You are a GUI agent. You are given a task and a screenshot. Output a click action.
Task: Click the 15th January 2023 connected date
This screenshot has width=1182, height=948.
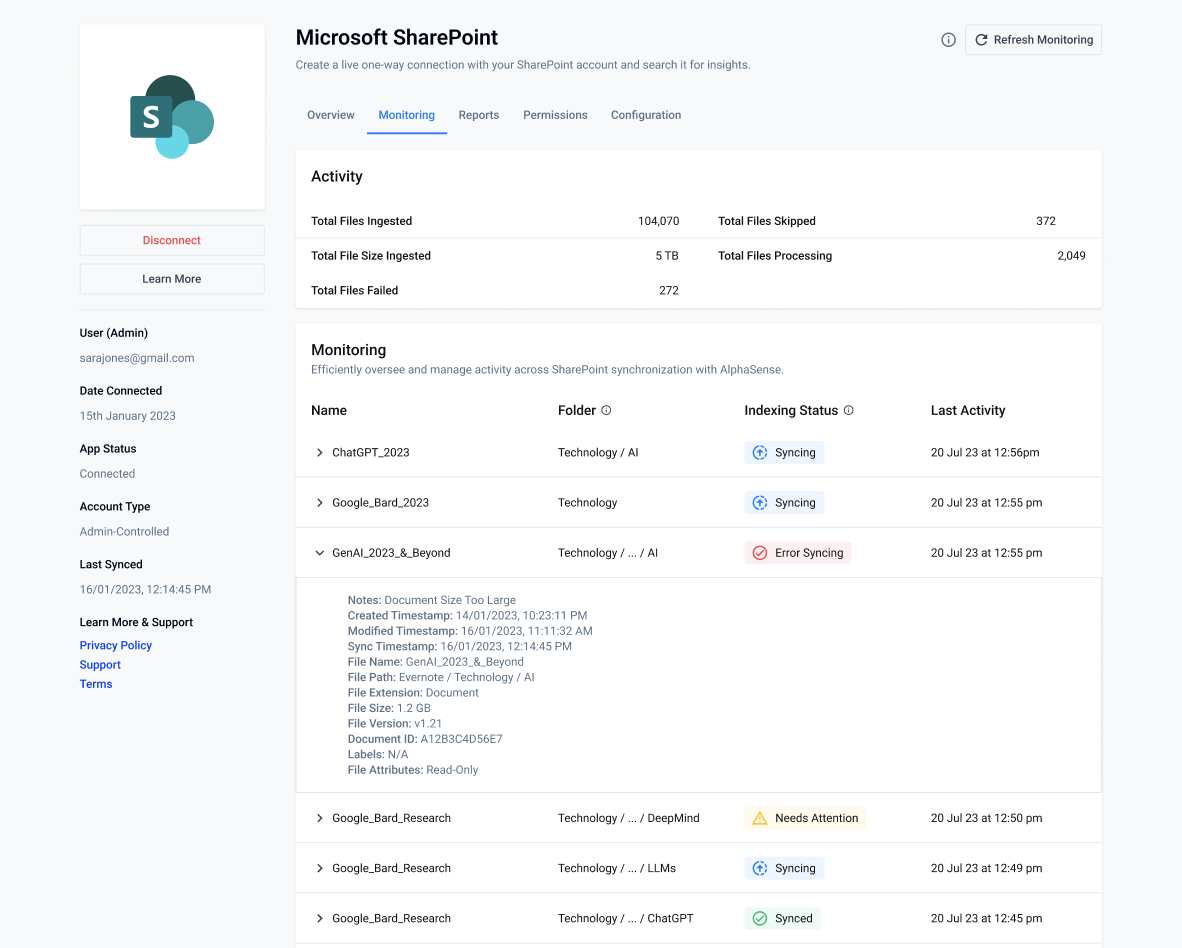(x=127, y=416)
